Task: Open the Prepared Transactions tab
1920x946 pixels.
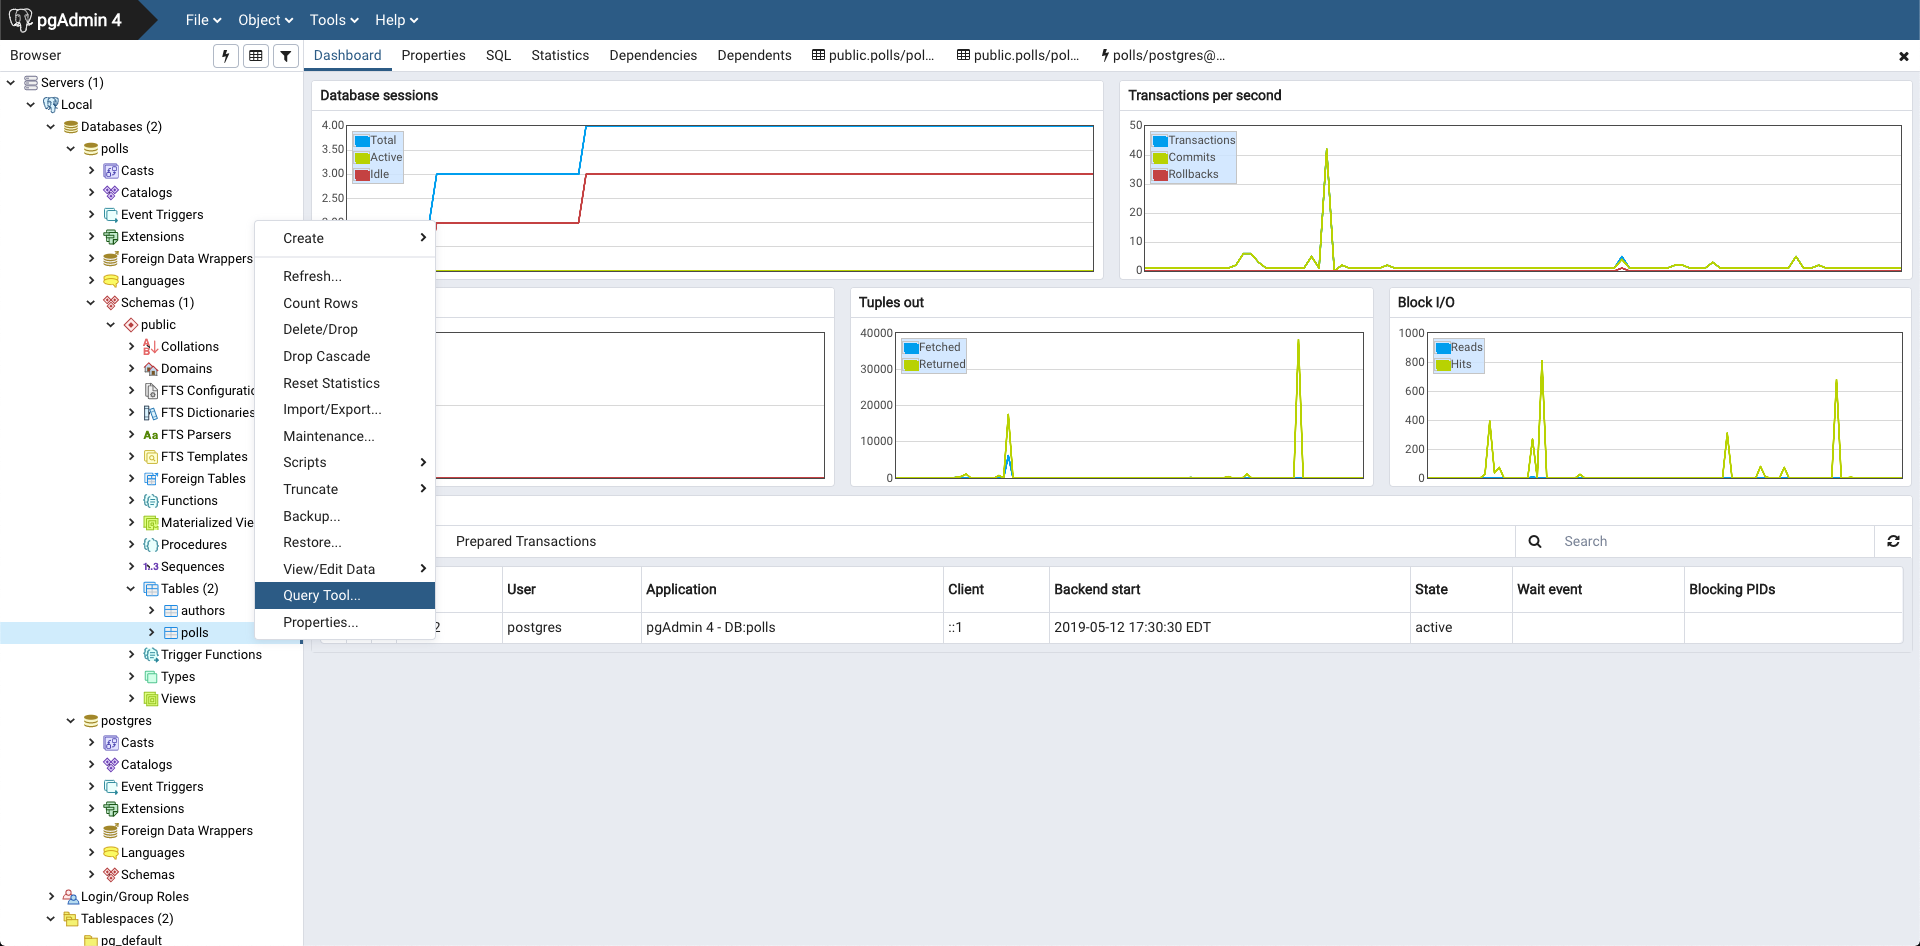Action: tap(526, 541)
